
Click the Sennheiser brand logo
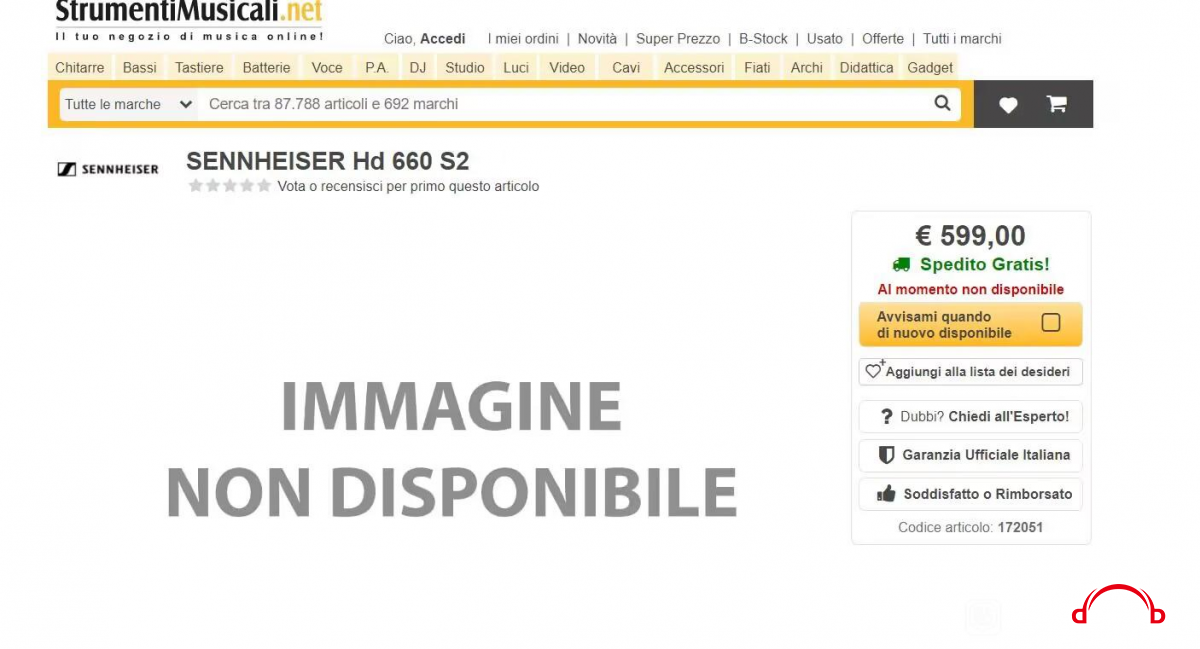pos(108,169)
